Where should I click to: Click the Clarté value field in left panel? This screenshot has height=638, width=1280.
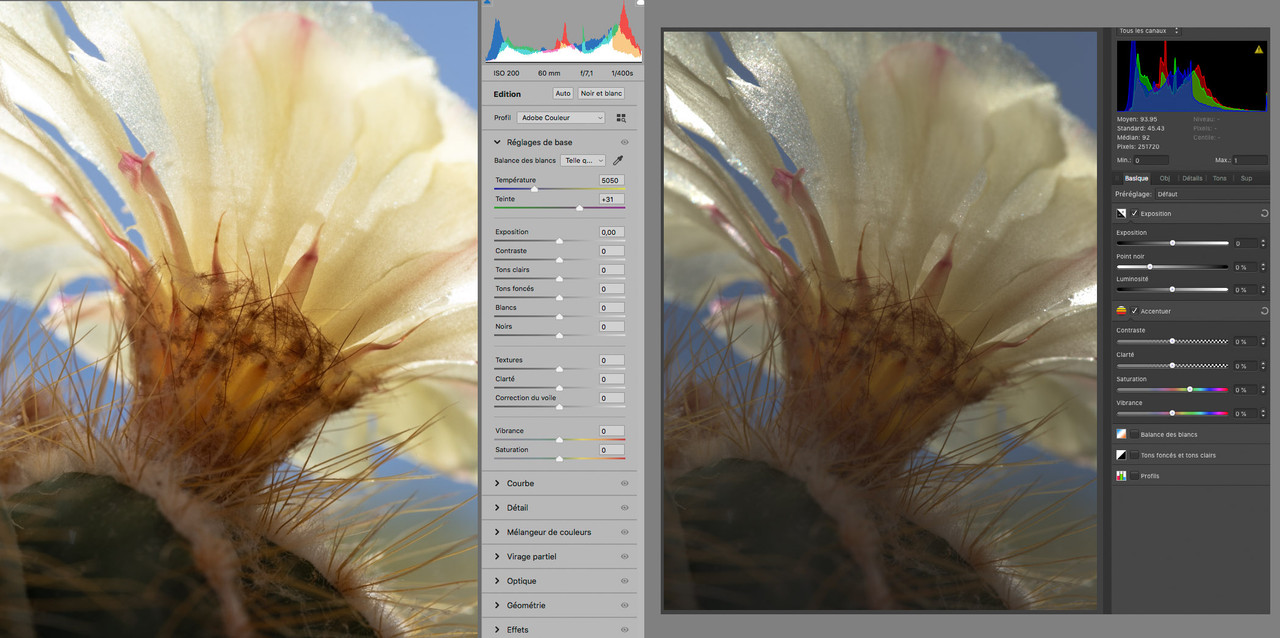point(612,379)
